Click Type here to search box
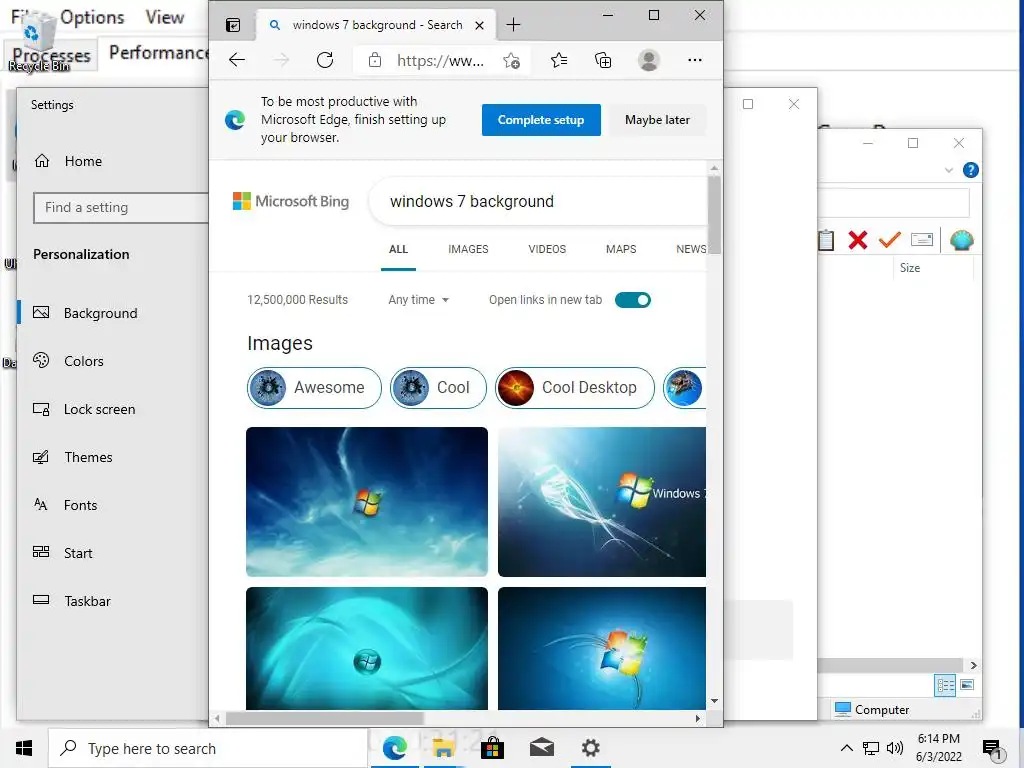This screenshot has width=1024, height=768. pos(208,748)
